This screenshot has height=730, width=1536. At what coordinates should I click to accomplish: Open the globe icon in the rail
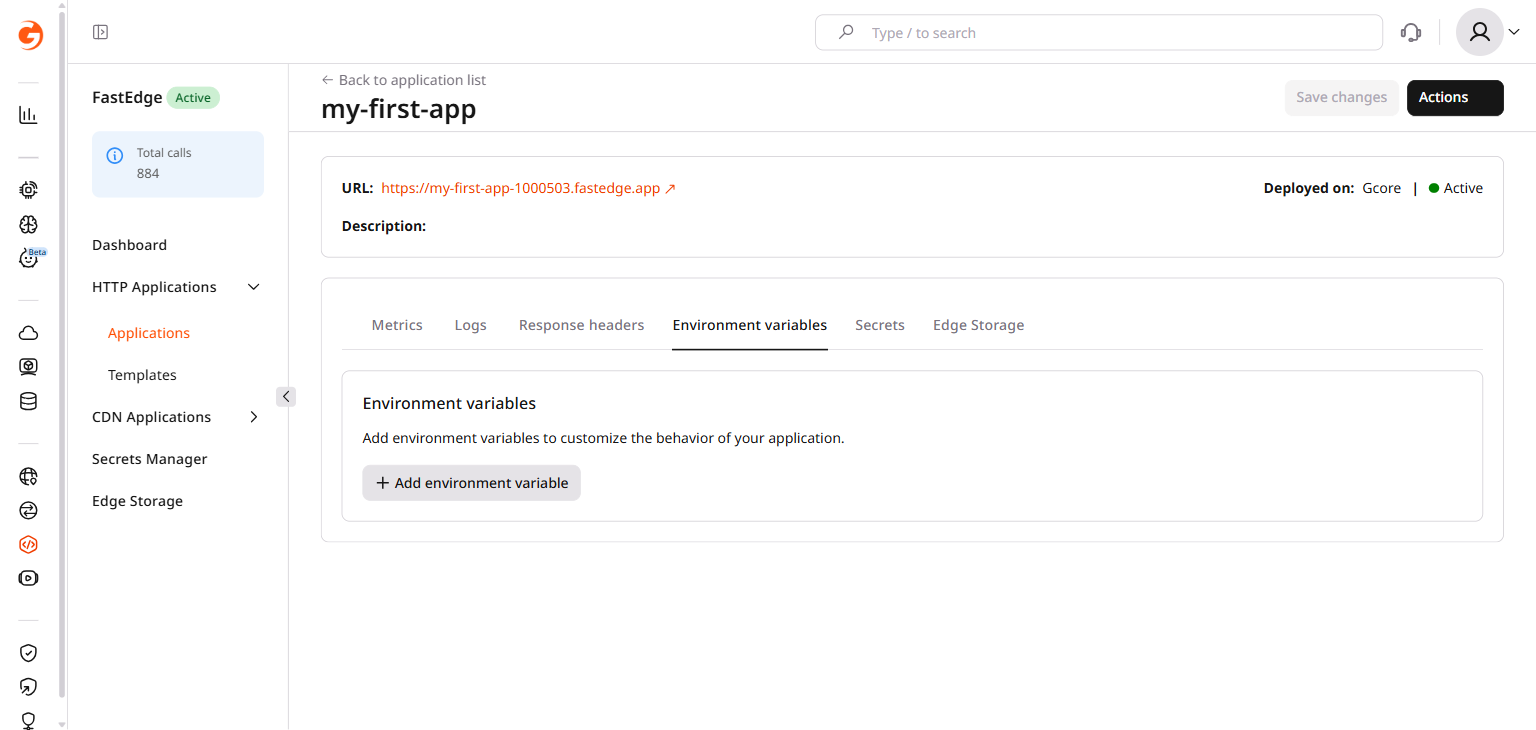pos(29,476)
